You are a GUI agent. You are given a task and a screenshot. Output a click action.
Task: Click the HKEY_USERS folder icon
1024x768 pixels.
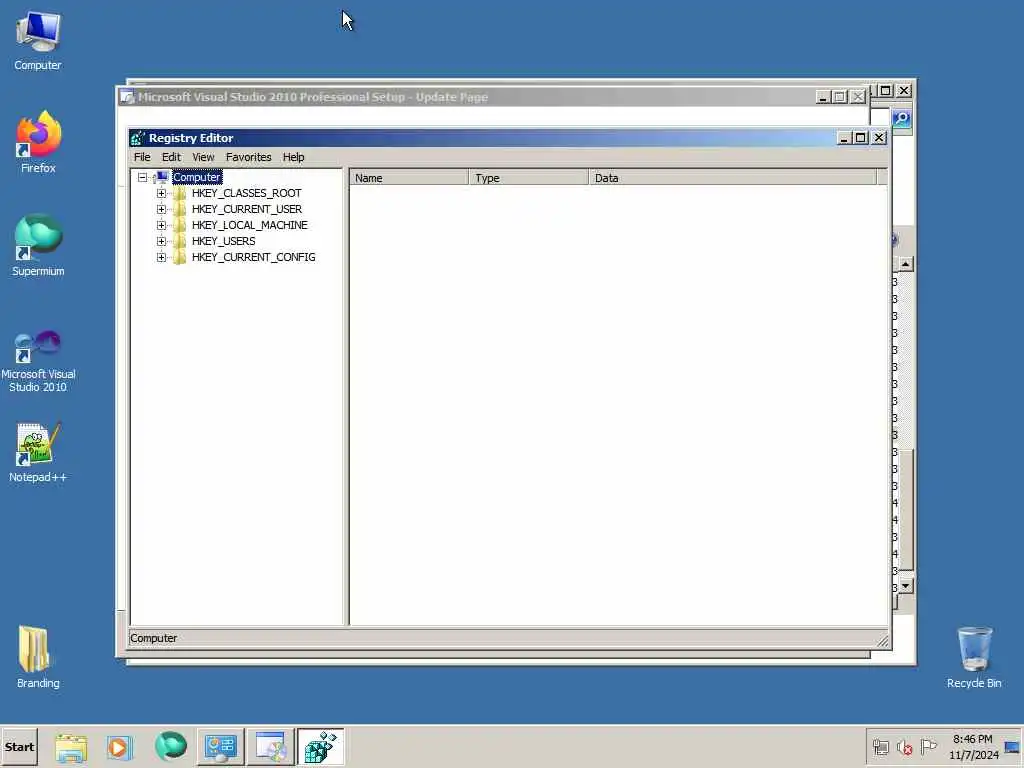(180, 241)
